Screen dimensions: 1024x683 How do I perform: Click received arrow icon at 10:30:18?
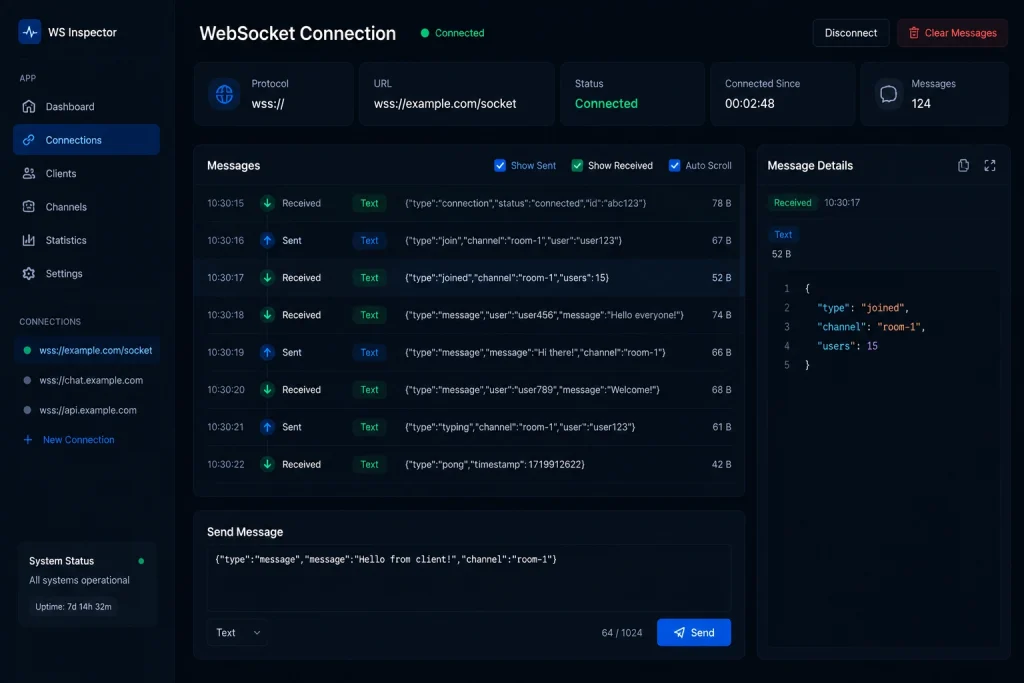(x=267, y=315)
